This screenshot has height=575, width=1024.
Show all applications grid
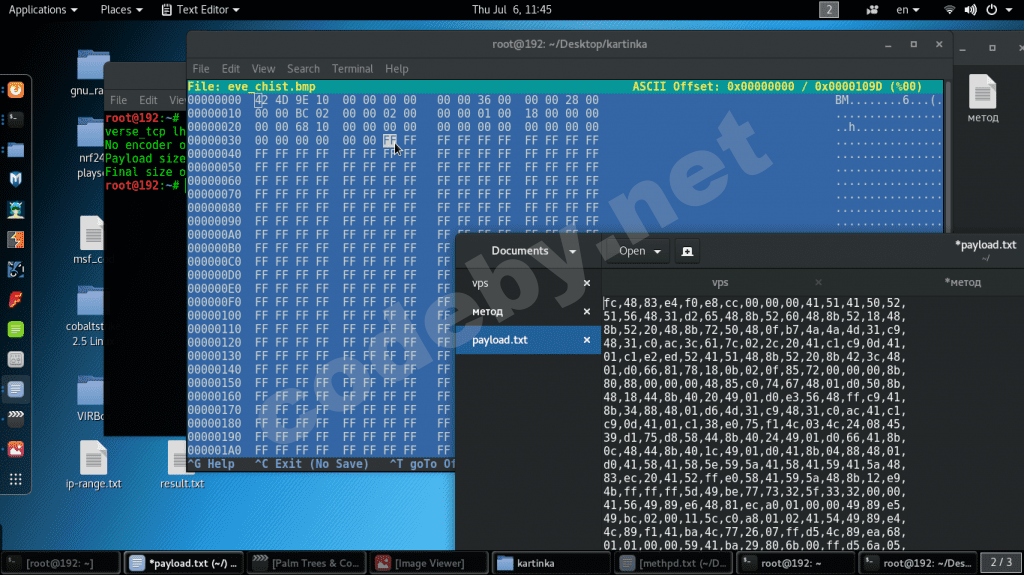click(16, 479)
